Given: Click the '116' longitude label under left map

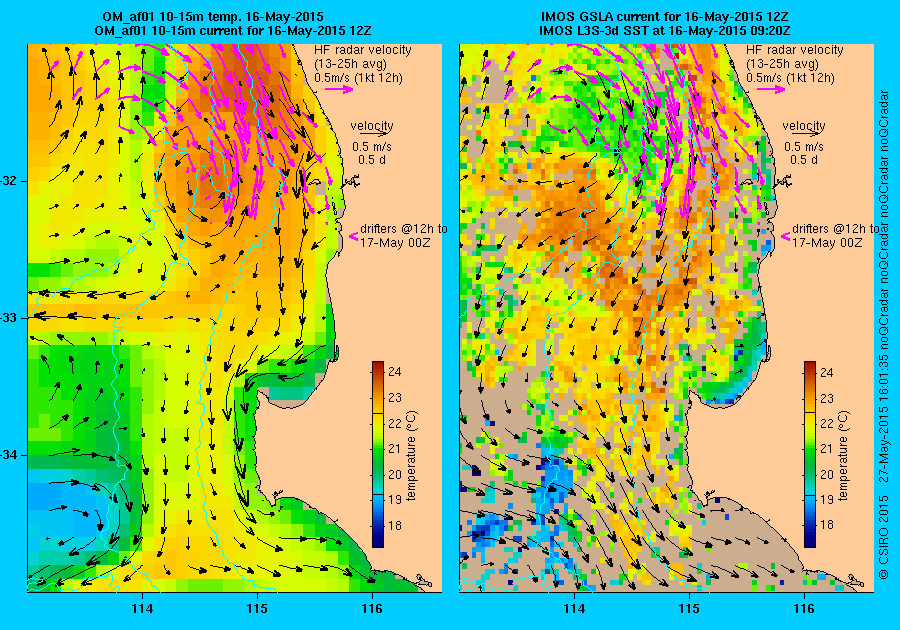Looking at the screenshot, I should (x=372, y=609).
